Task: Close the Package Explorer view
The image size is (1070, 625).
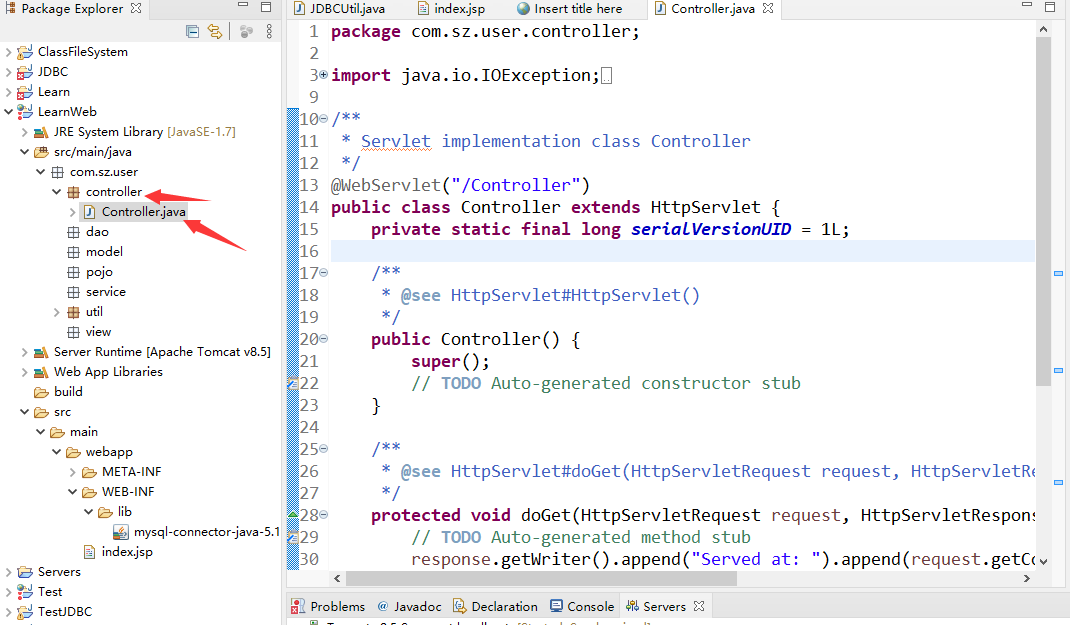Action: coord(136,8)
